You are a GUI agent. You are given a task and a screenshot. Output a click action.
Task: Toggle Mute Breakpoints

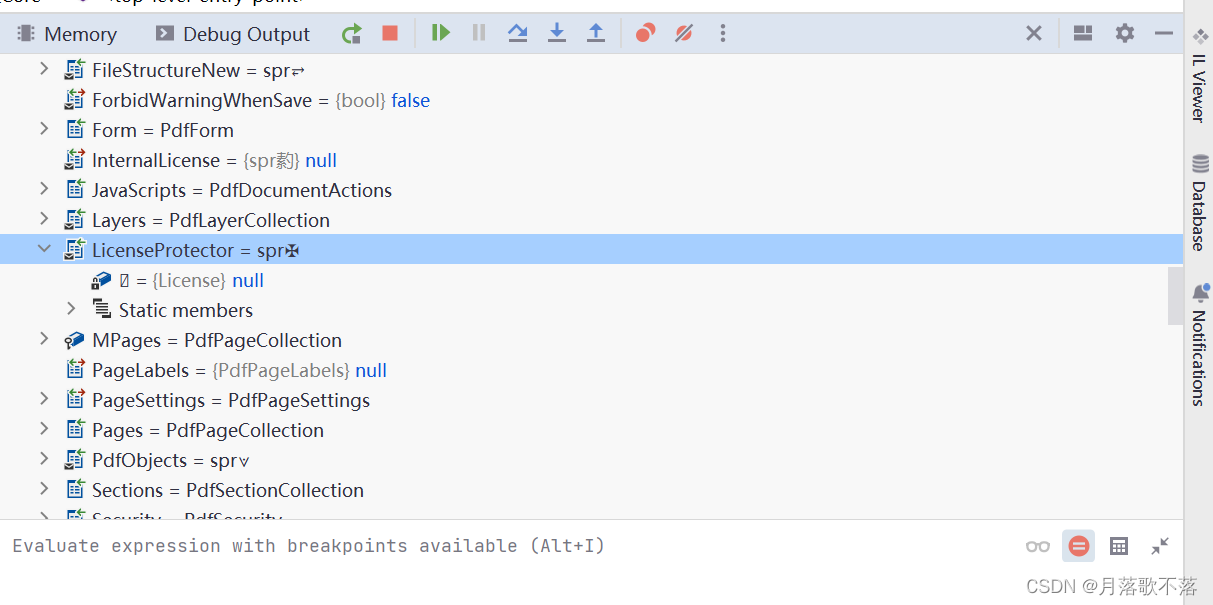(x=684, y=33)
